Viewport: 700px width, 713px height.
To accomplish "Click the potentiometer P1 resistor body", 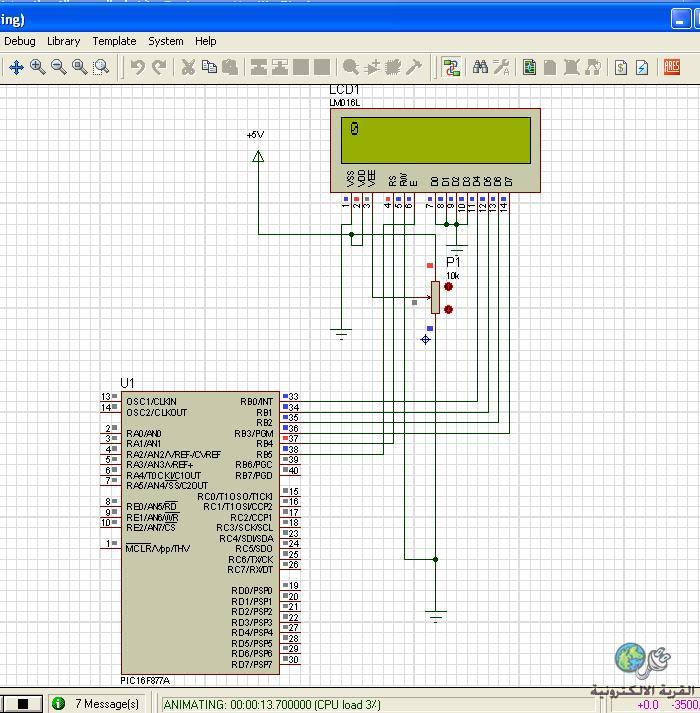I will click(x=435, y=297).
